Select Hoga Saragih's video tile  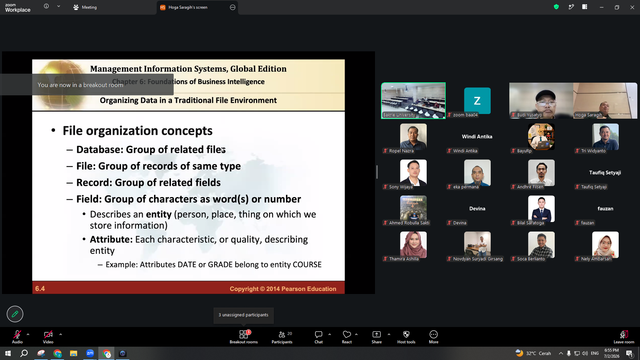tap(605, 101)
